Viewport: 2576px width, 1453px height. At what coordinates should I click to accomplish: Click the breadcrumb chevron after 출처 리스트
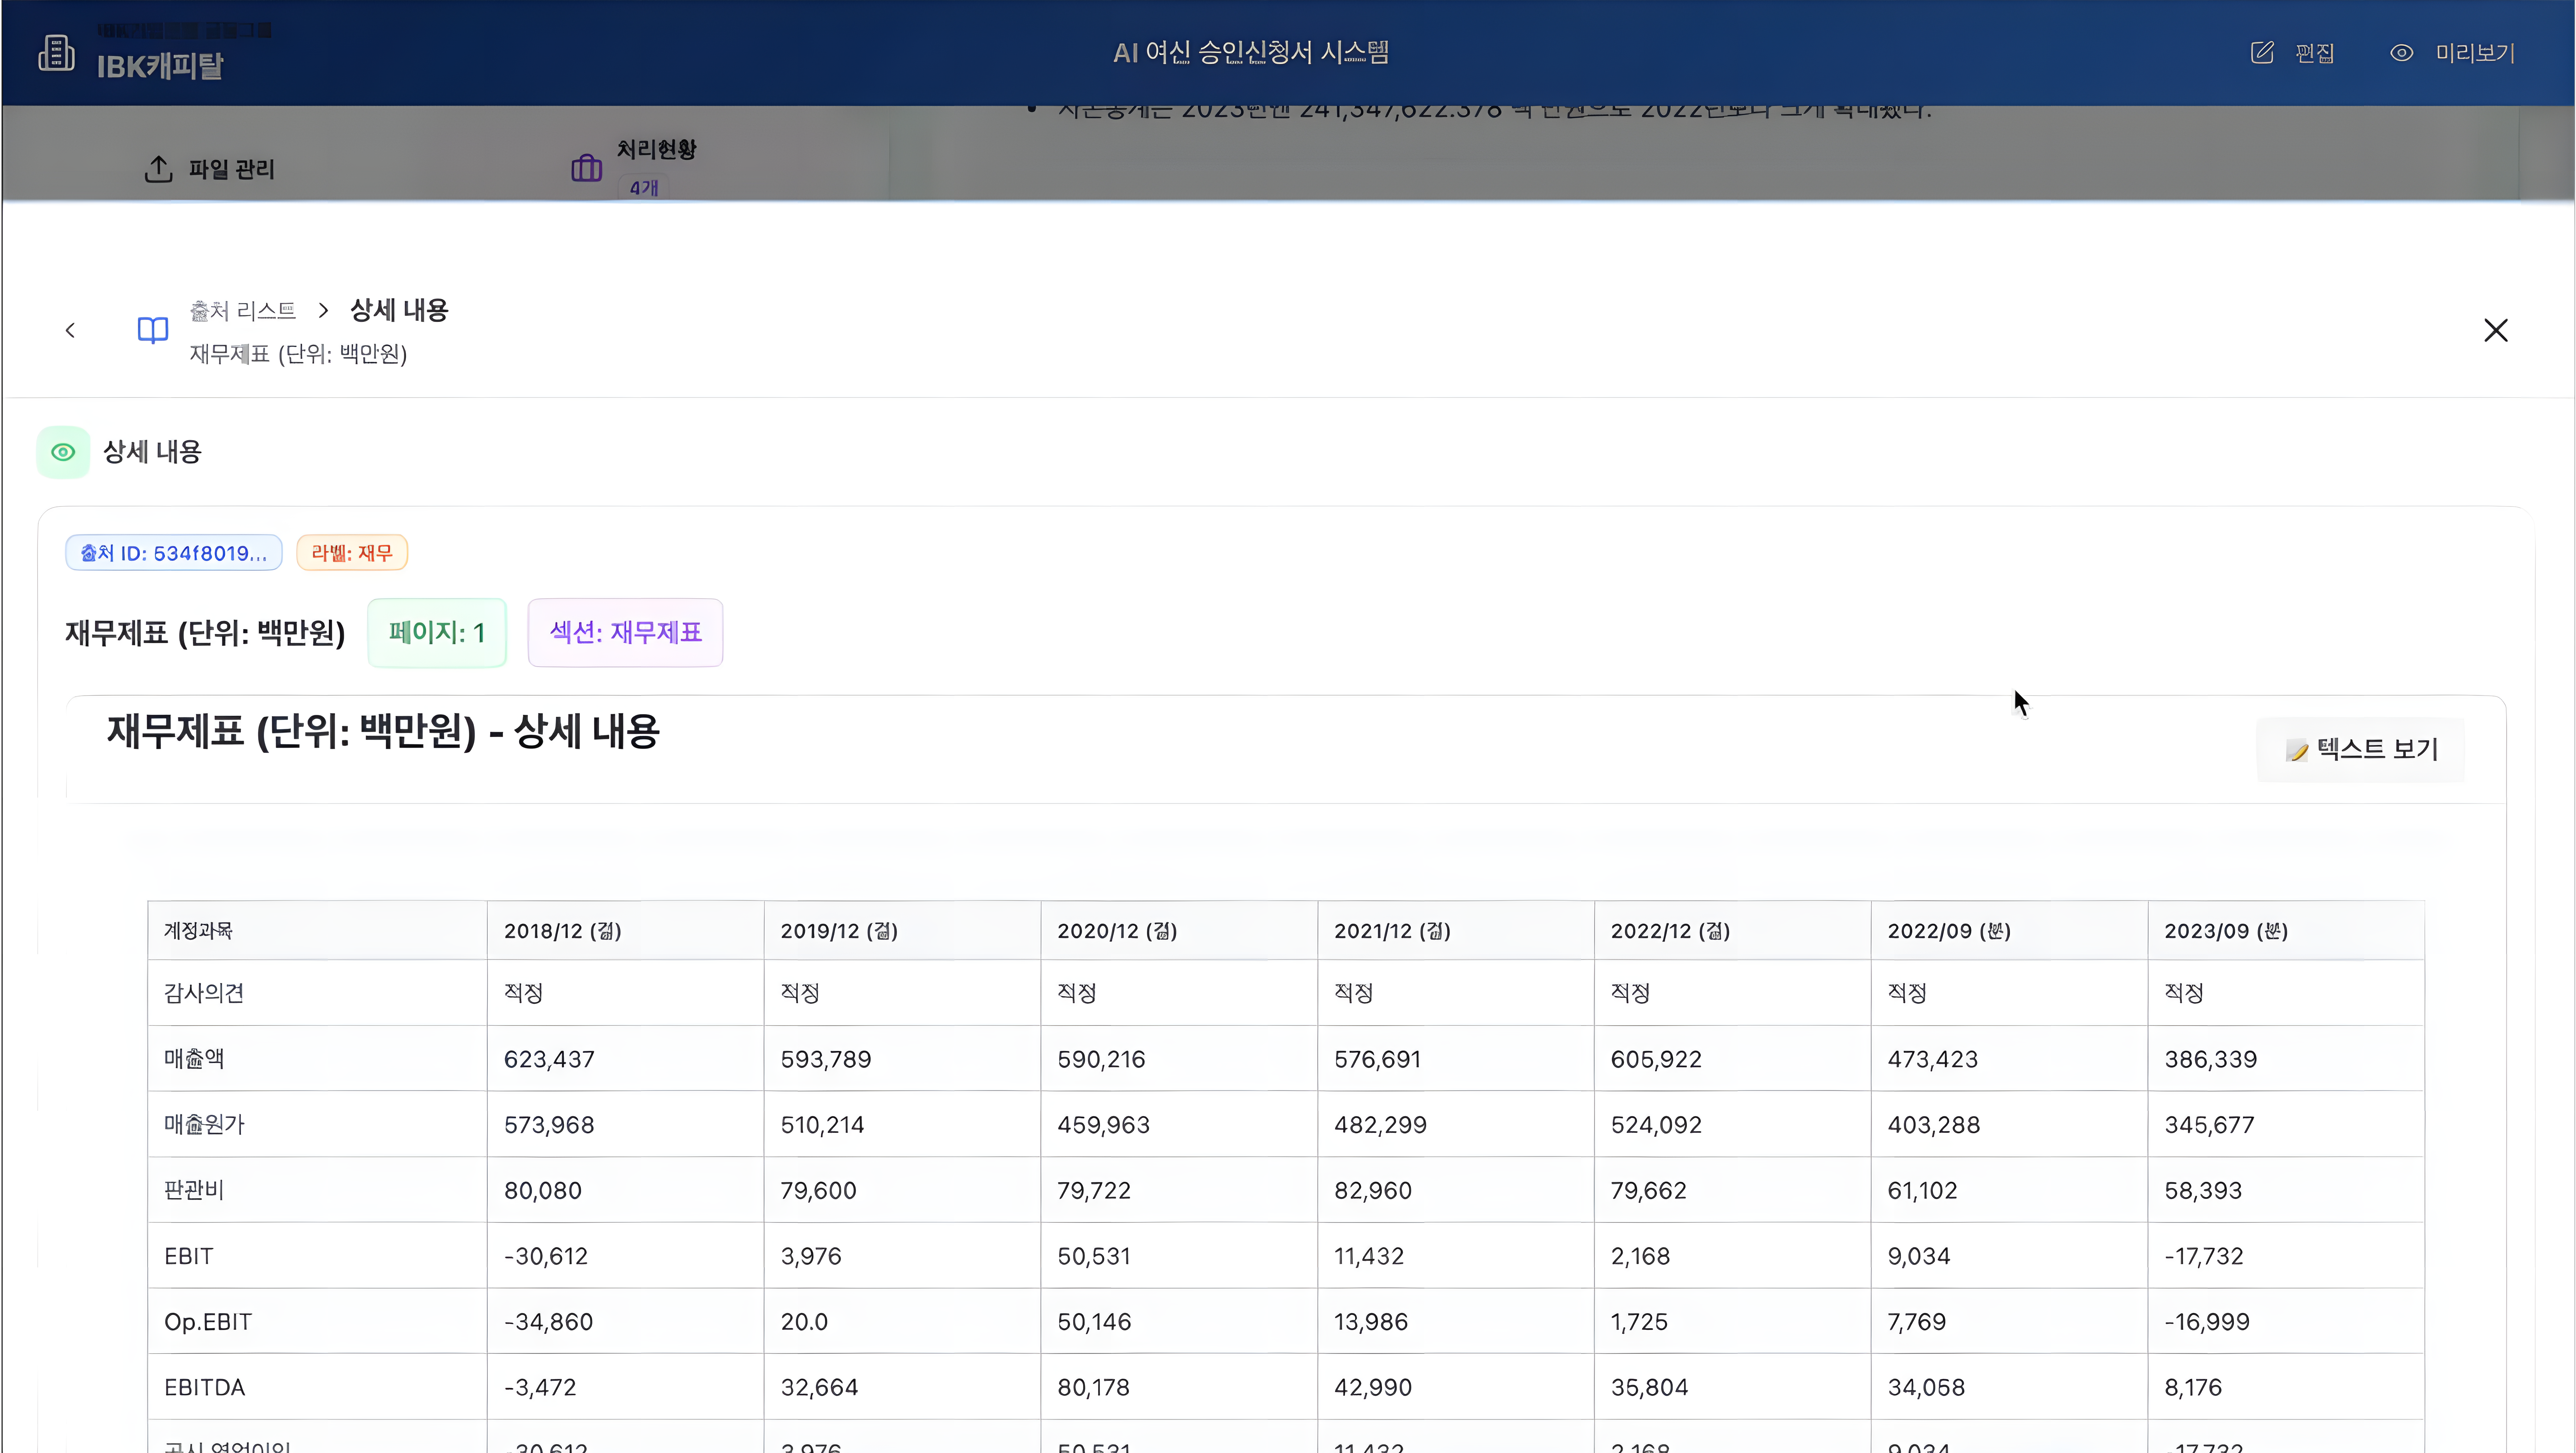pyautogui.click(x=323, y=310)
